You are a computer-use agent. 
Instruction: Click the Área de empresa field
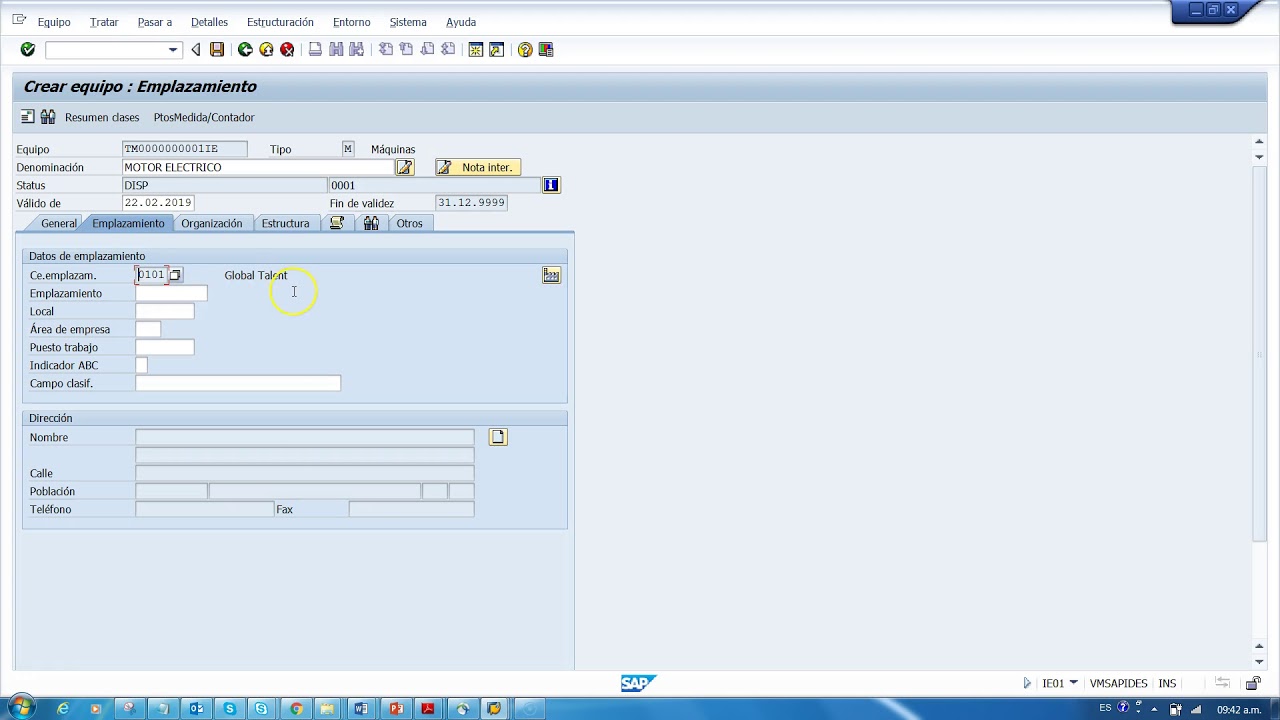coord(147,329)
